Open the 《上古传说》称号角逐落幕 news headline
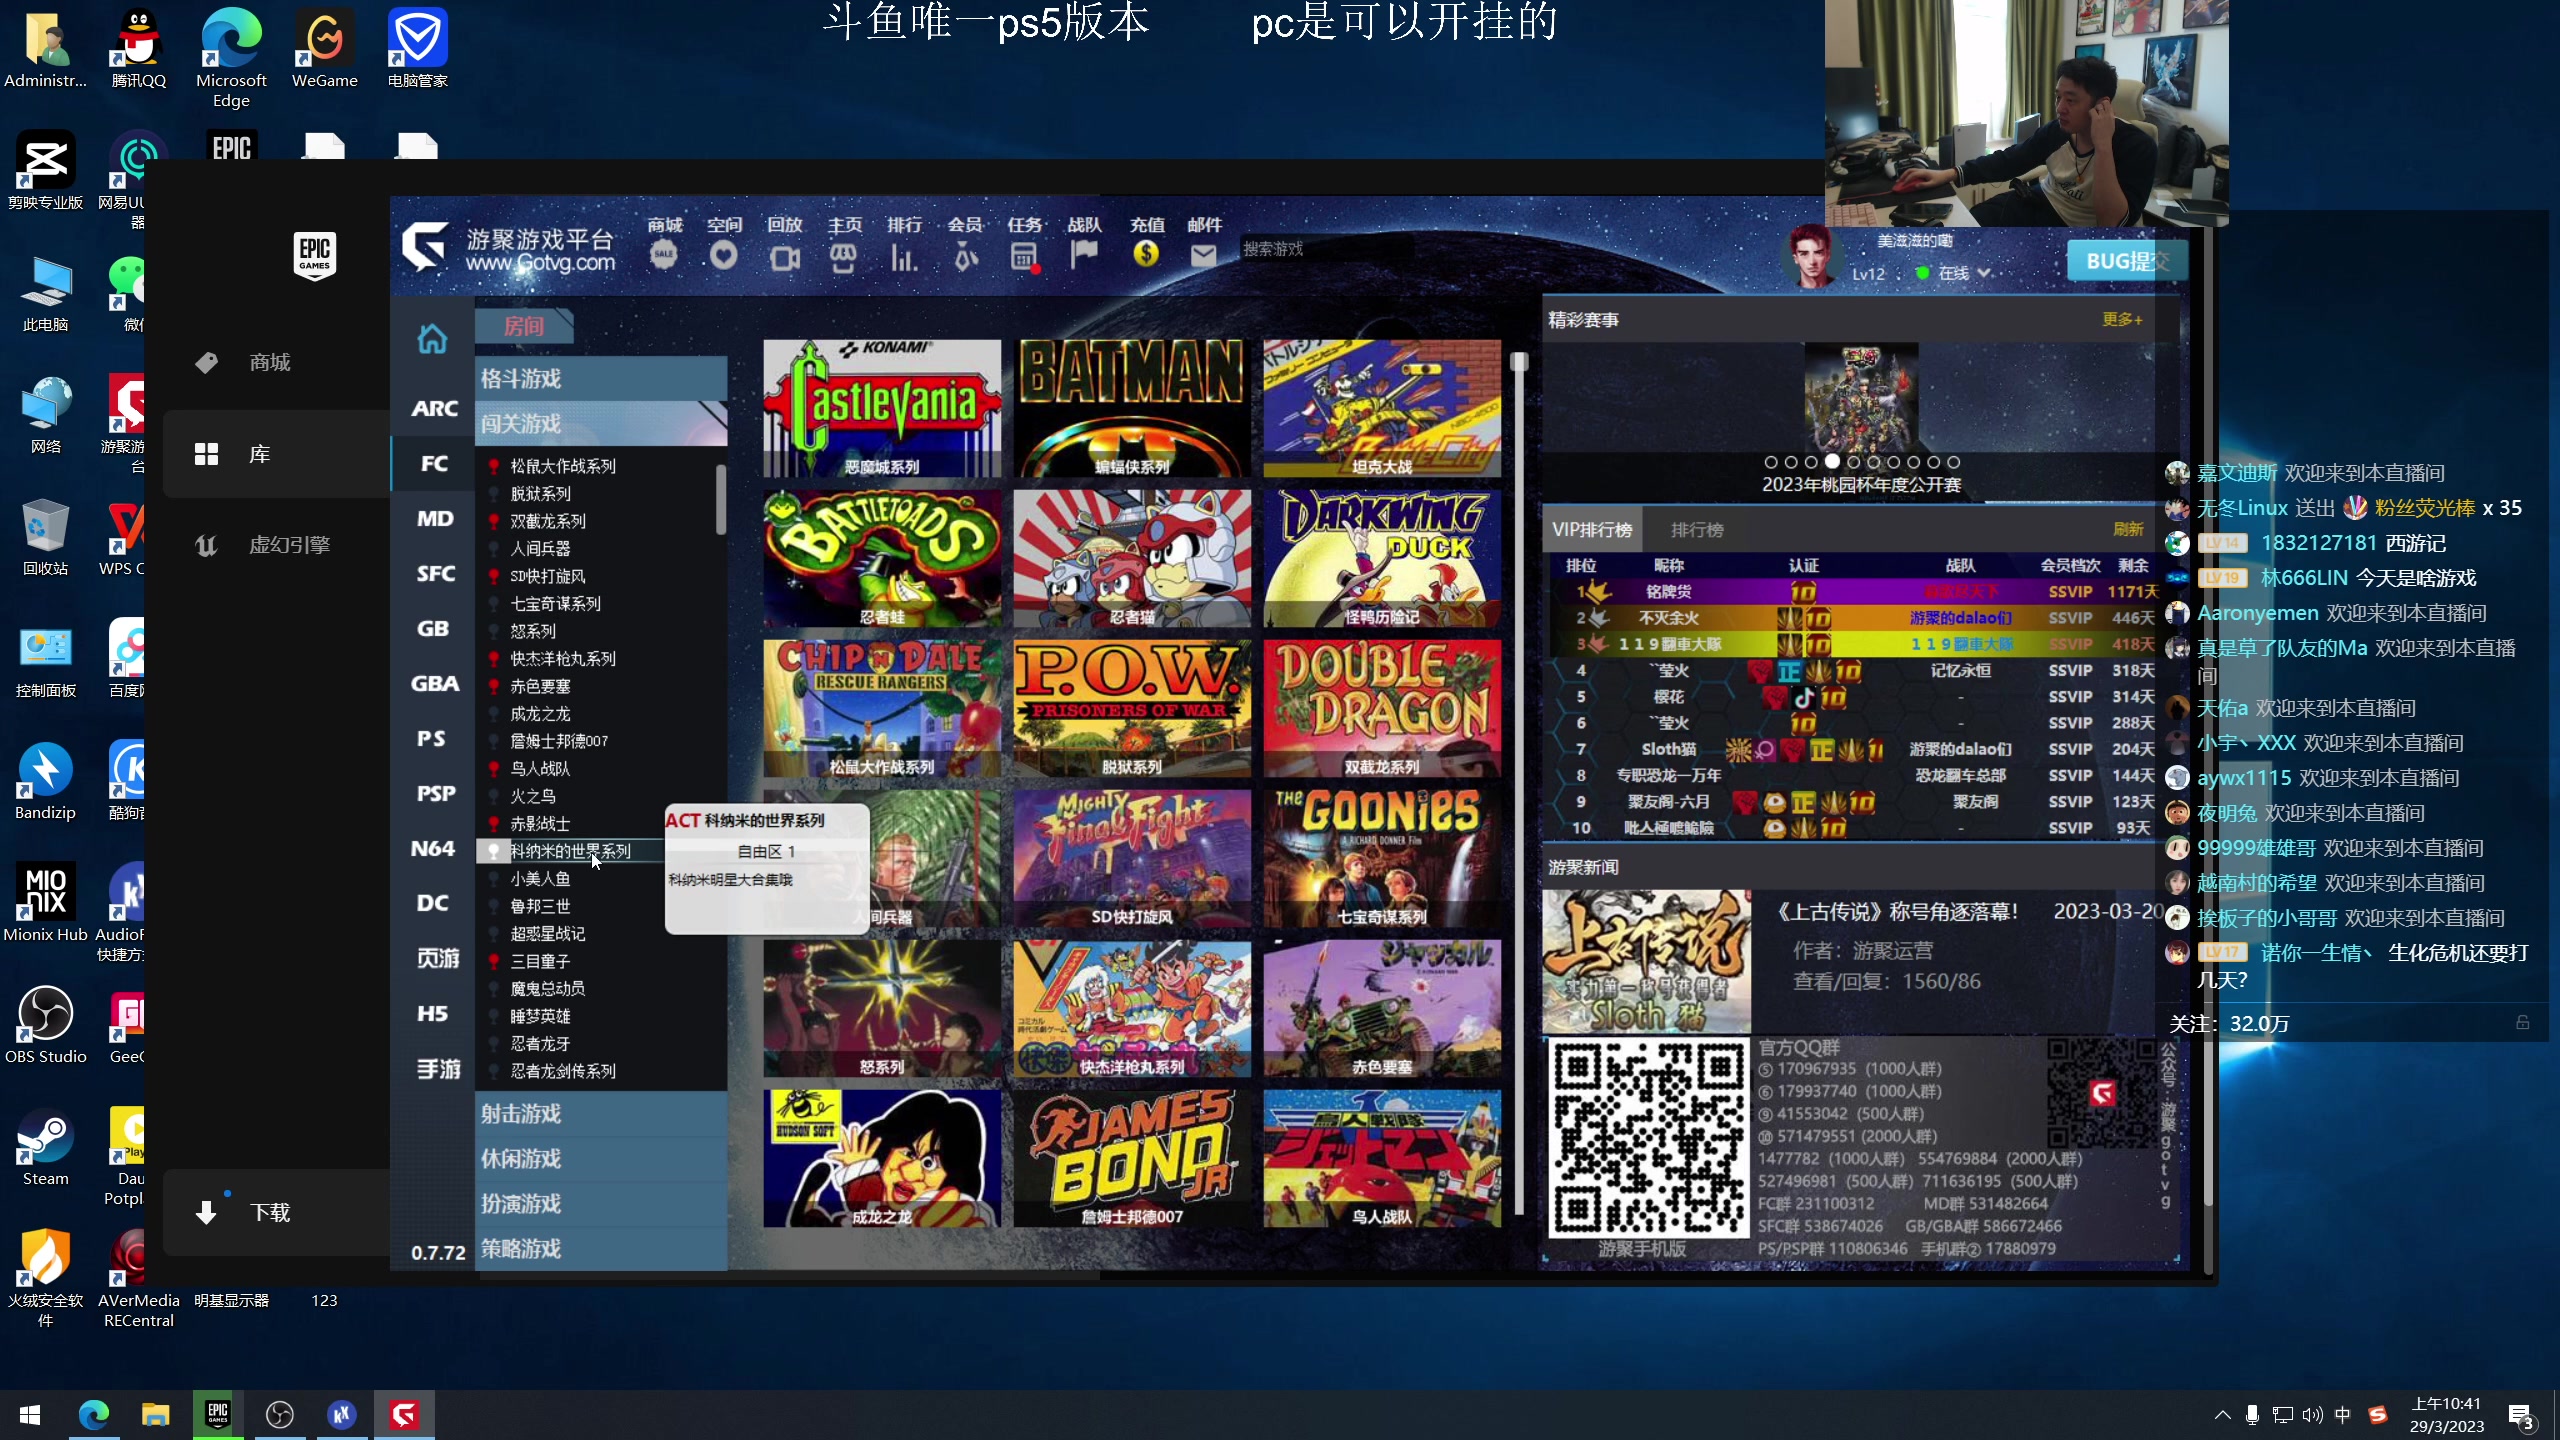The height and width of the screenshot is (1440, 2560). point(1896,911)
